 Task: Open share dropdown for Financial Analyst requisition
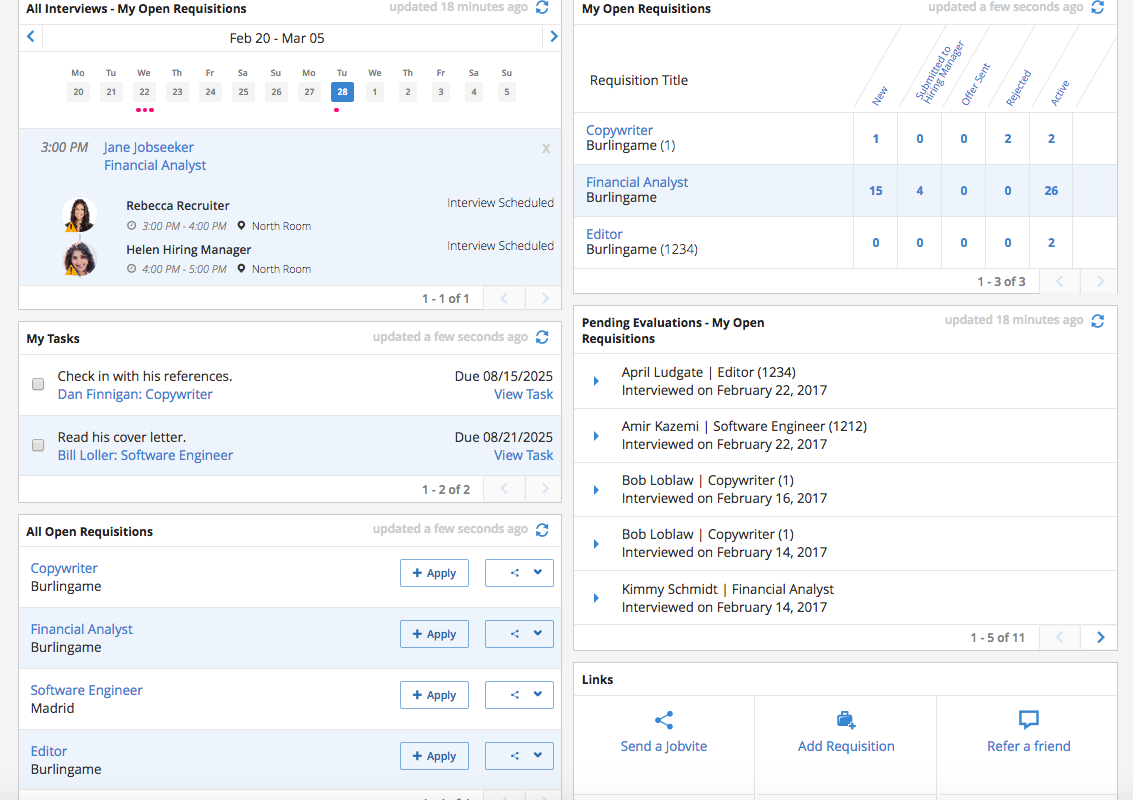click(520, 634)
